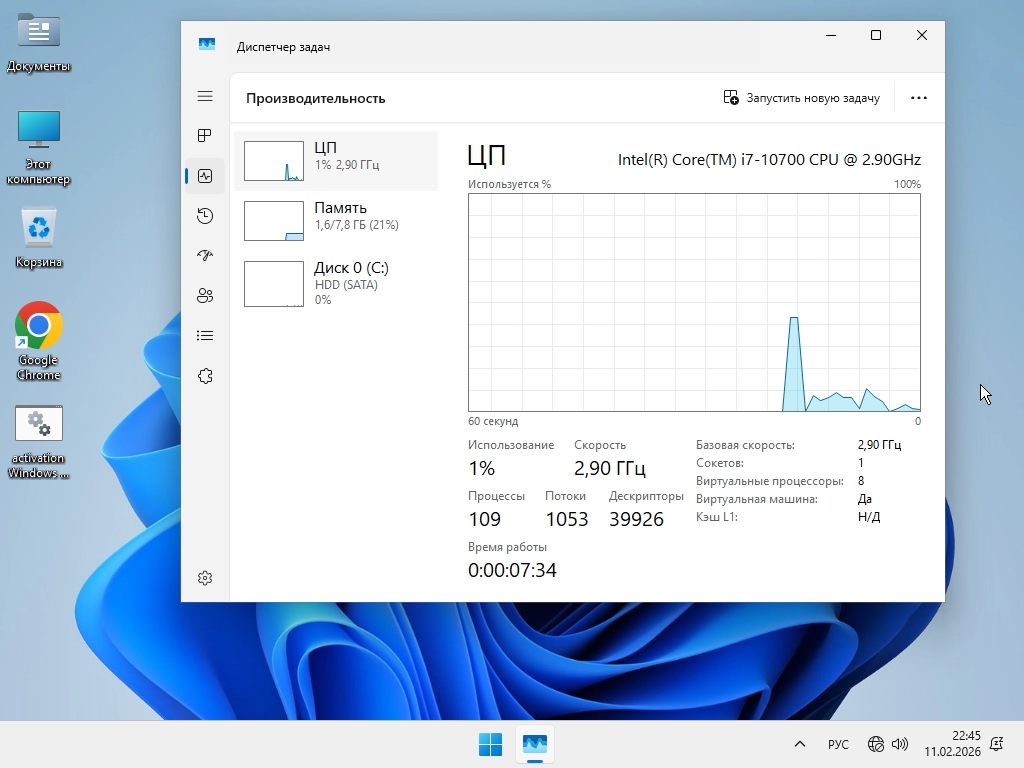
Task: Select the ЦП performance entry
Action: (x=336, y=161)
